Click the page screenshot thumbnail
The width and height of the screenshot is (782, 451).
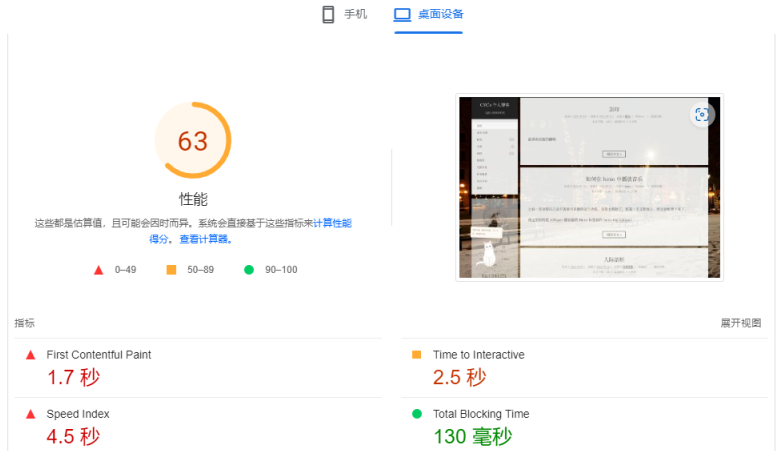(x=589, y=187)
